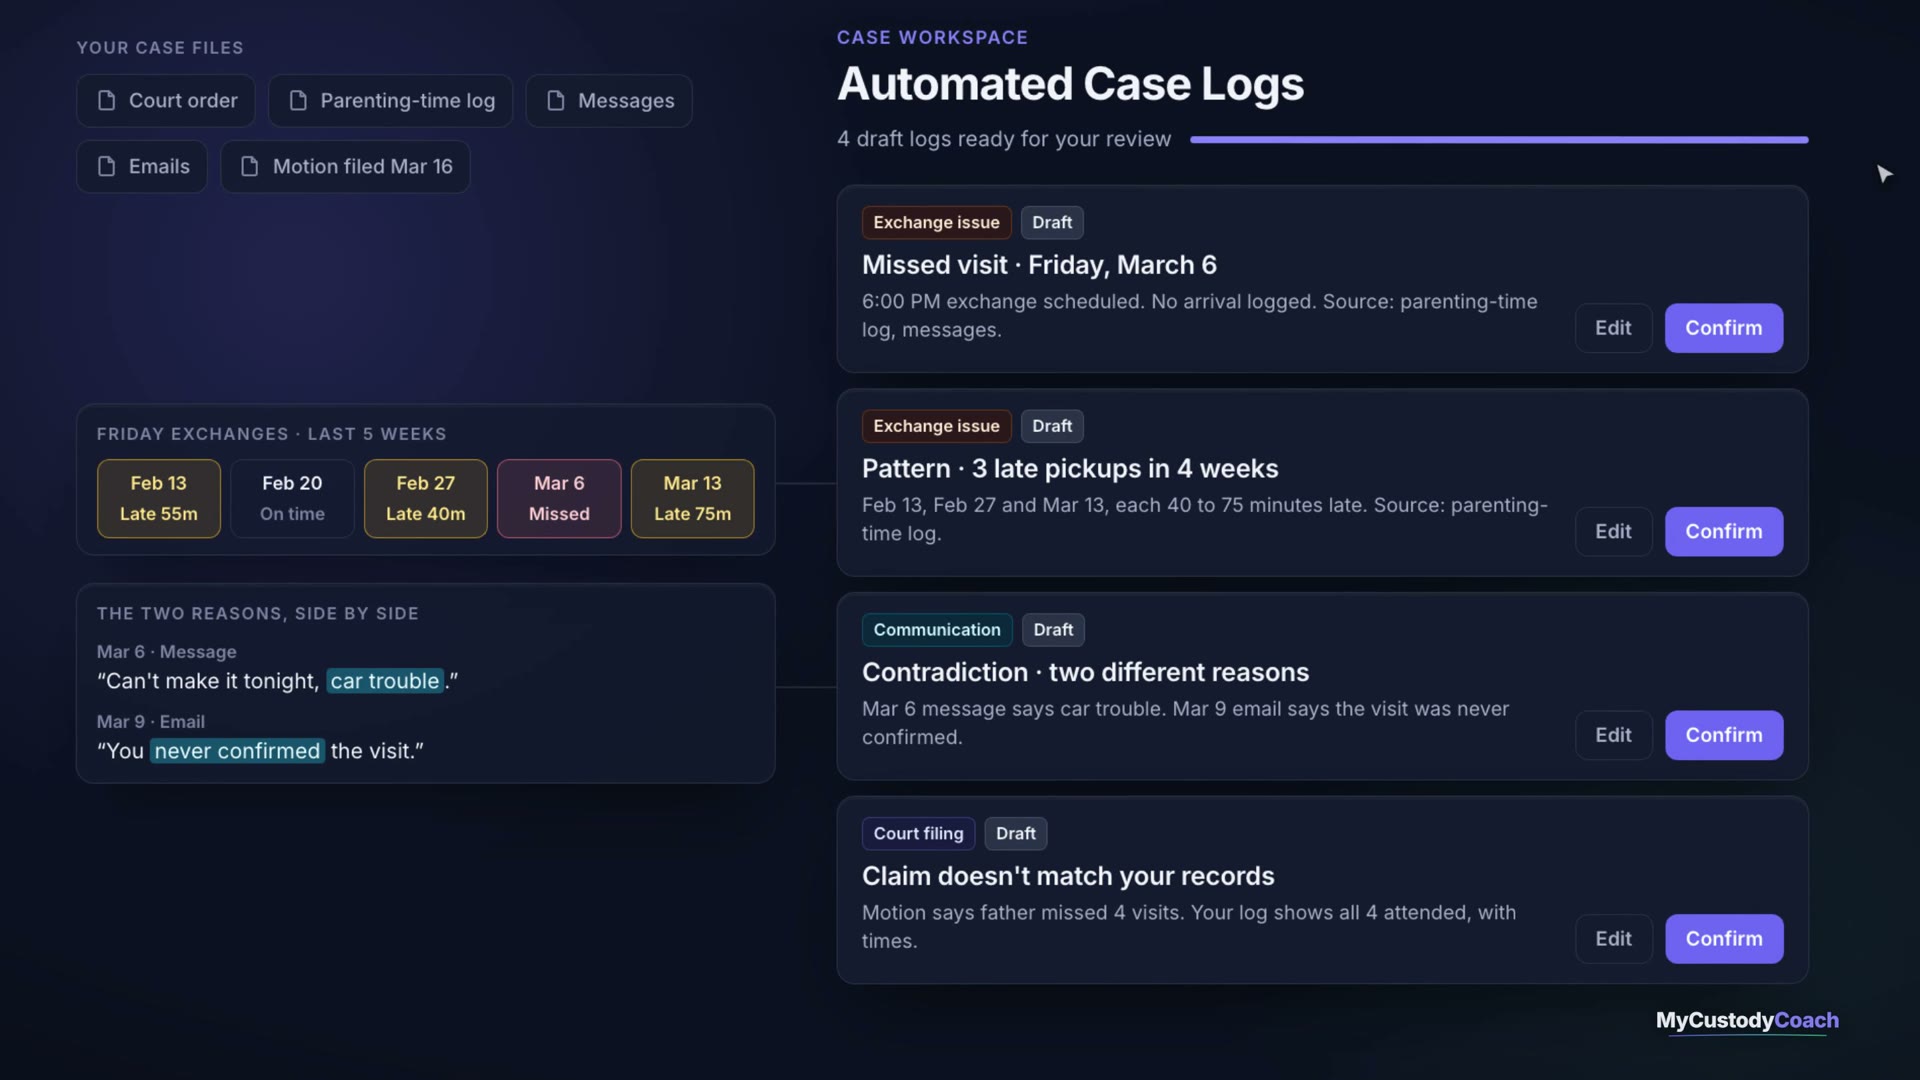Select the Feb 27 Late 40m exchange tile
Viewport: 1920px width, 1080px height.
(426, 499)
